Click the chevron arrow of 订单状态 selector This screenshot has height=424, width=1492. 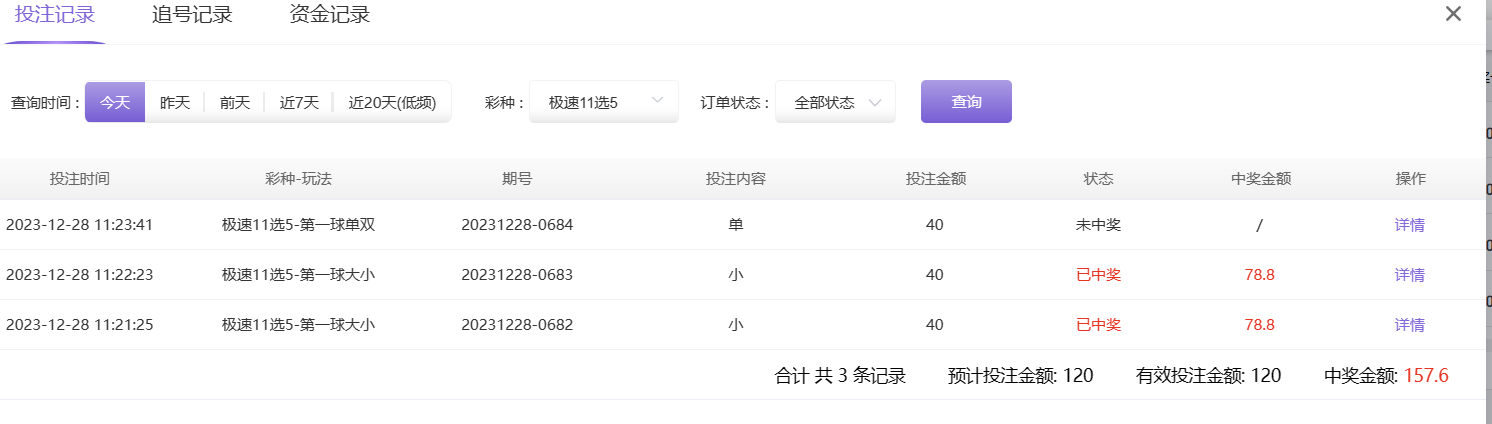(x=875, y=102)
